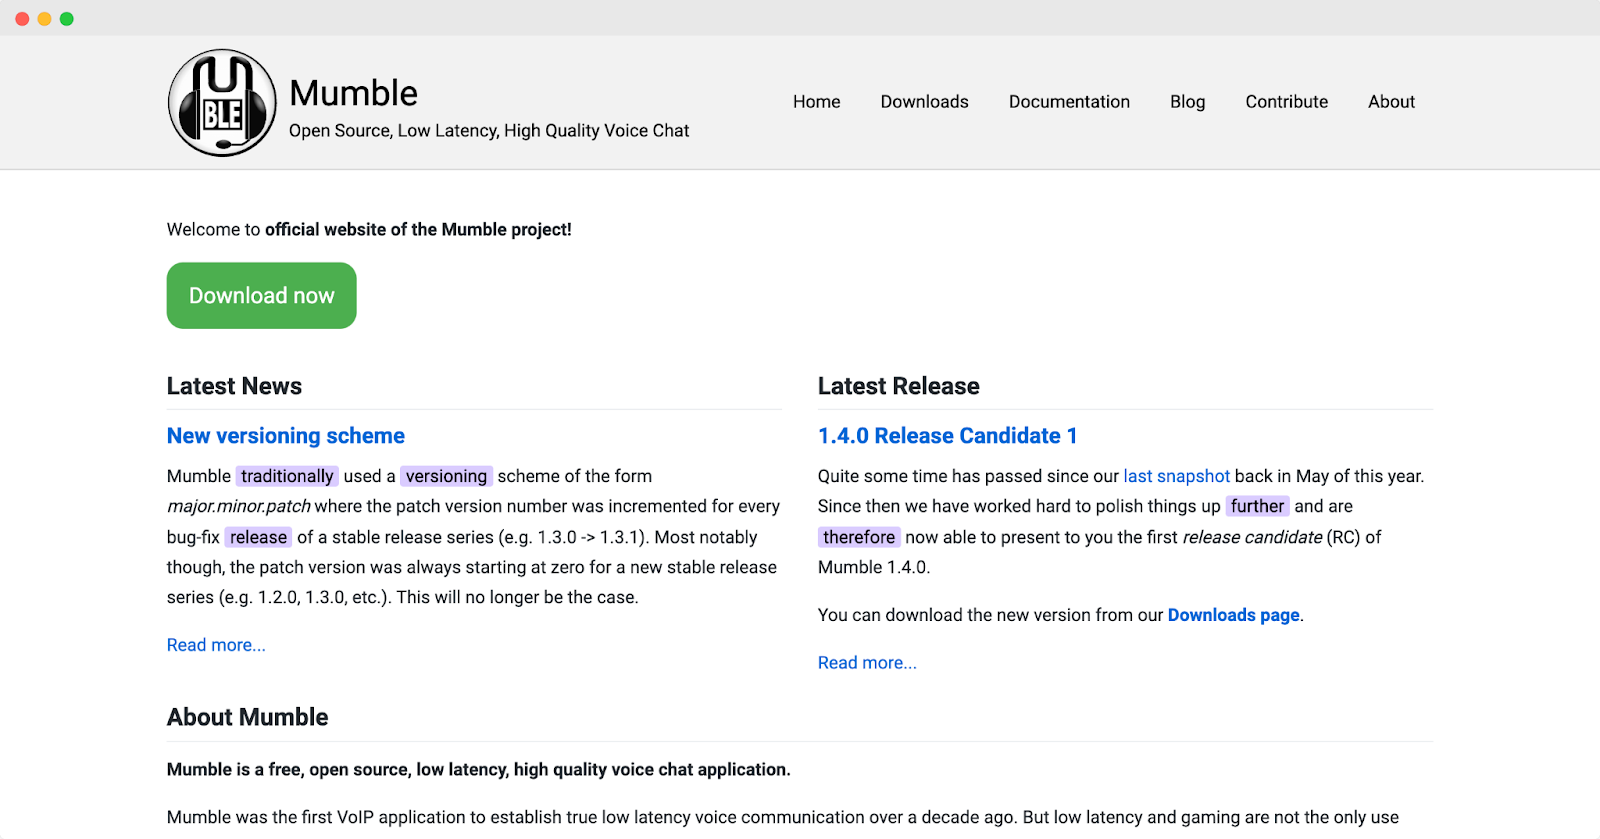Screen dimensions: 1600x839
Task: Close the window with red button
Action: tap(22, 19)
